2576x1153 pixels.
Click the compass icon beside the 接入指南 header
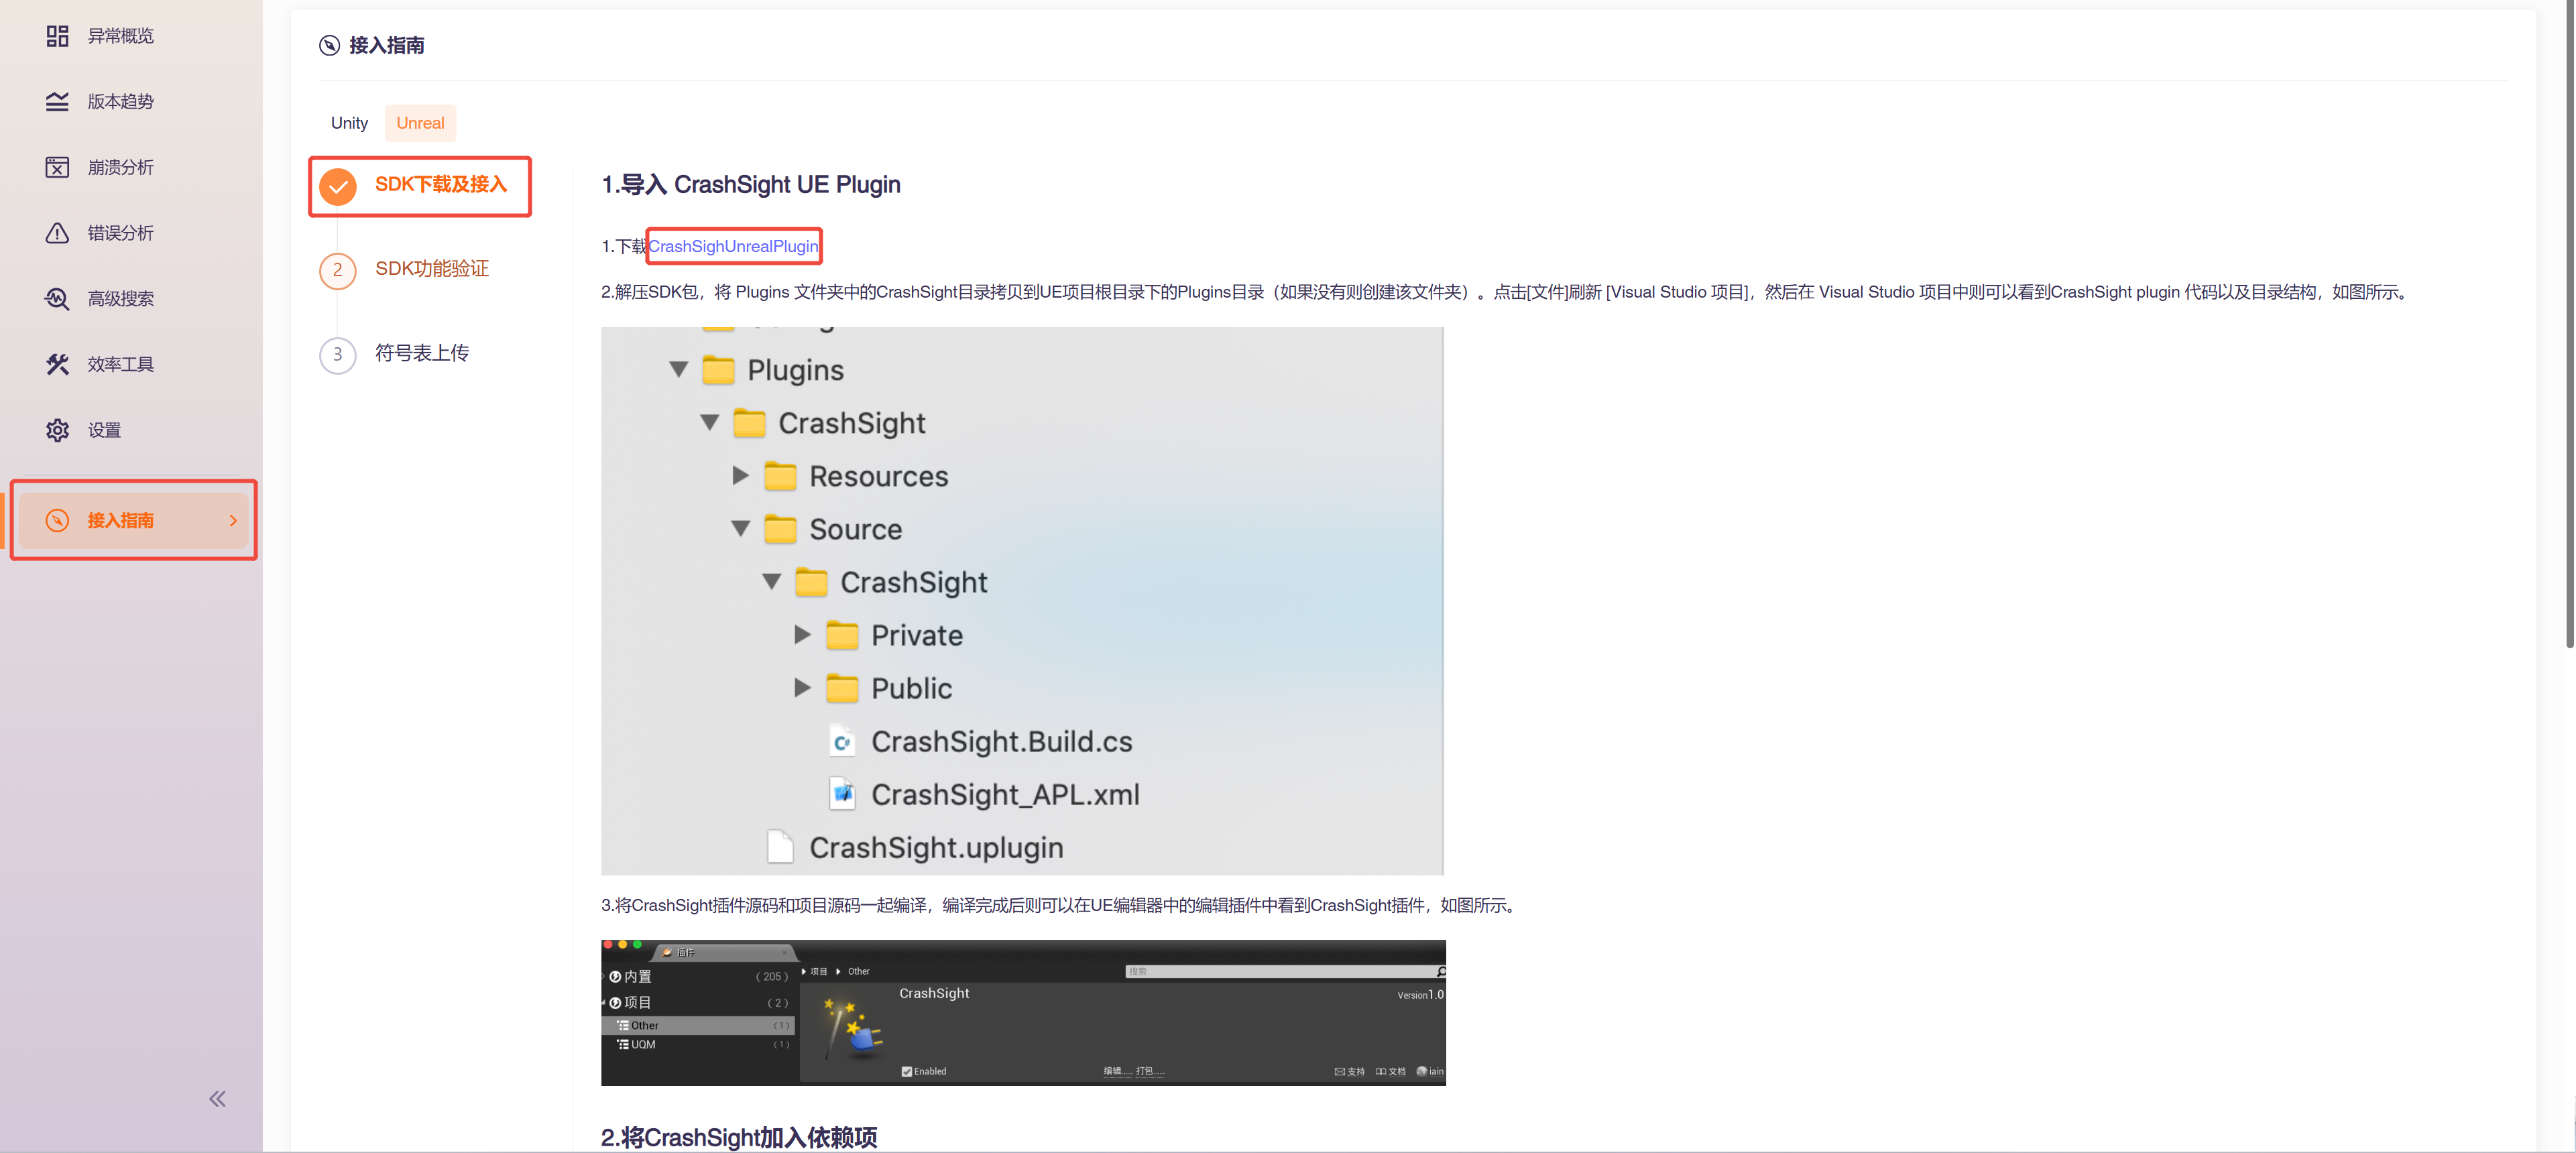[x=329, y=45]
